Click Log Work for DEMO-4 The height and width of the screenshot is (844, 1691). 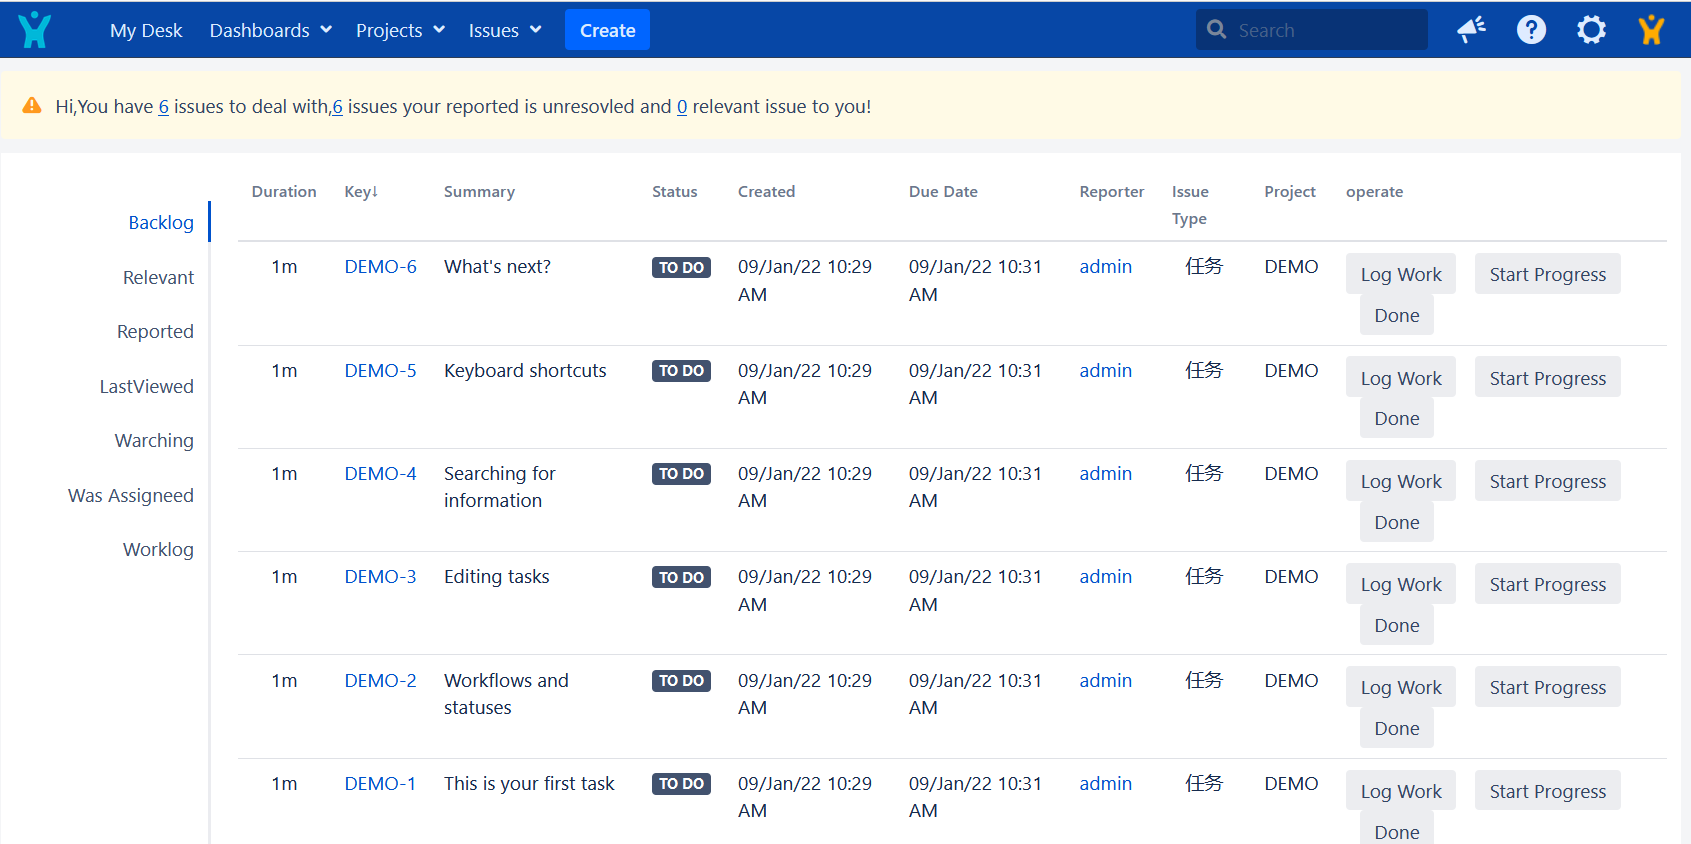pos(1401,481)
